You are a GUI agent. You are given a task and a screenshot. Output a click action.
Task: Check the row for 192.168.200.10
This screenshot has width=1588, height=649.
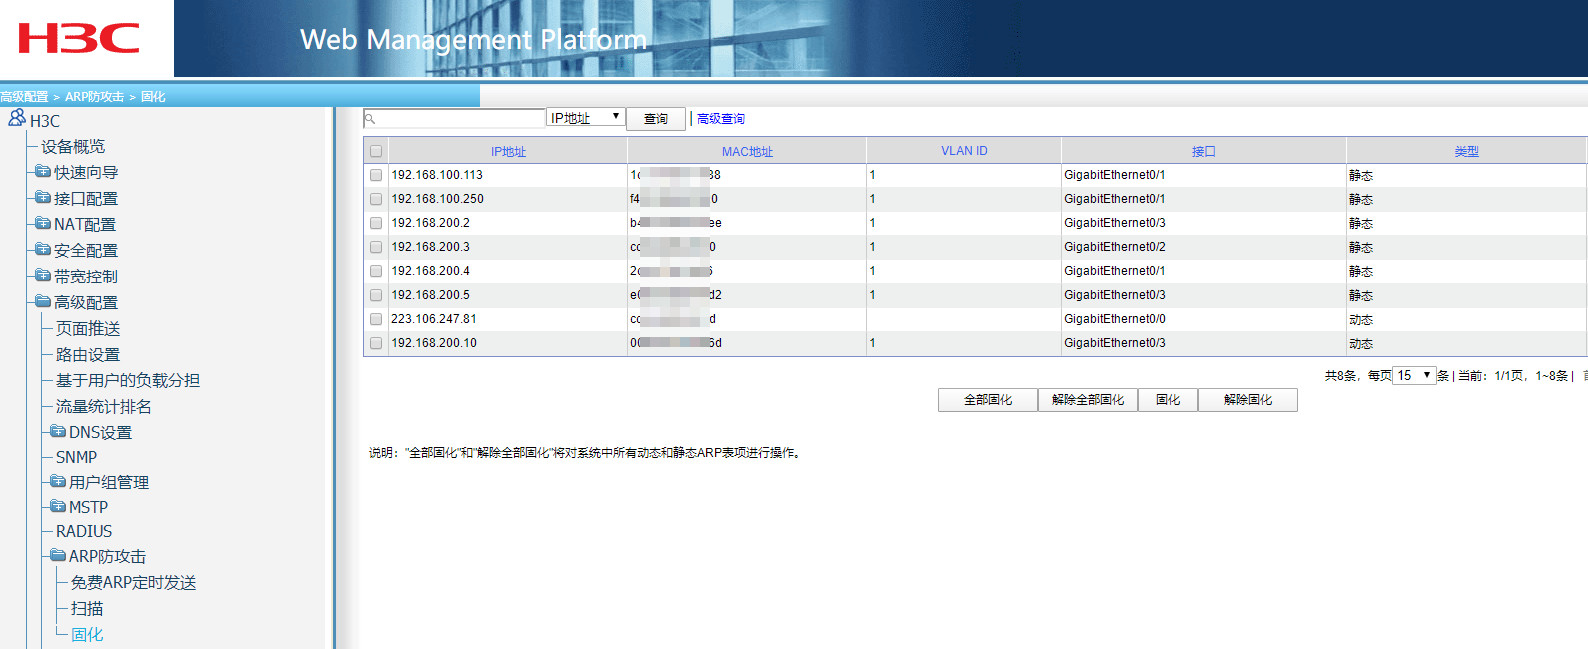pyautogui.click(x=376, y=343)
